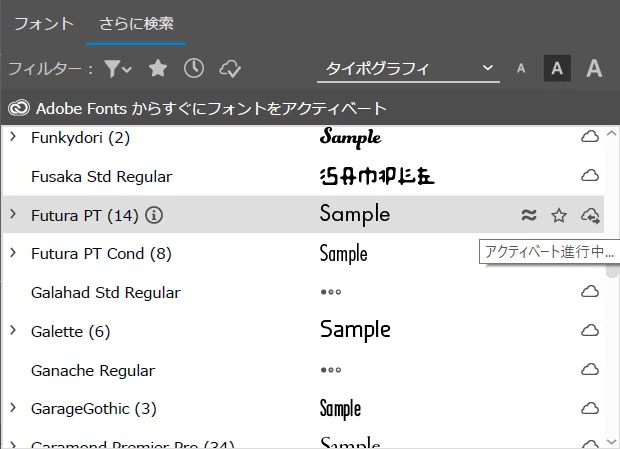This screenshot has width=620, height=449.
Task: Select Fusaka Std Regular font
Action: 102,177
